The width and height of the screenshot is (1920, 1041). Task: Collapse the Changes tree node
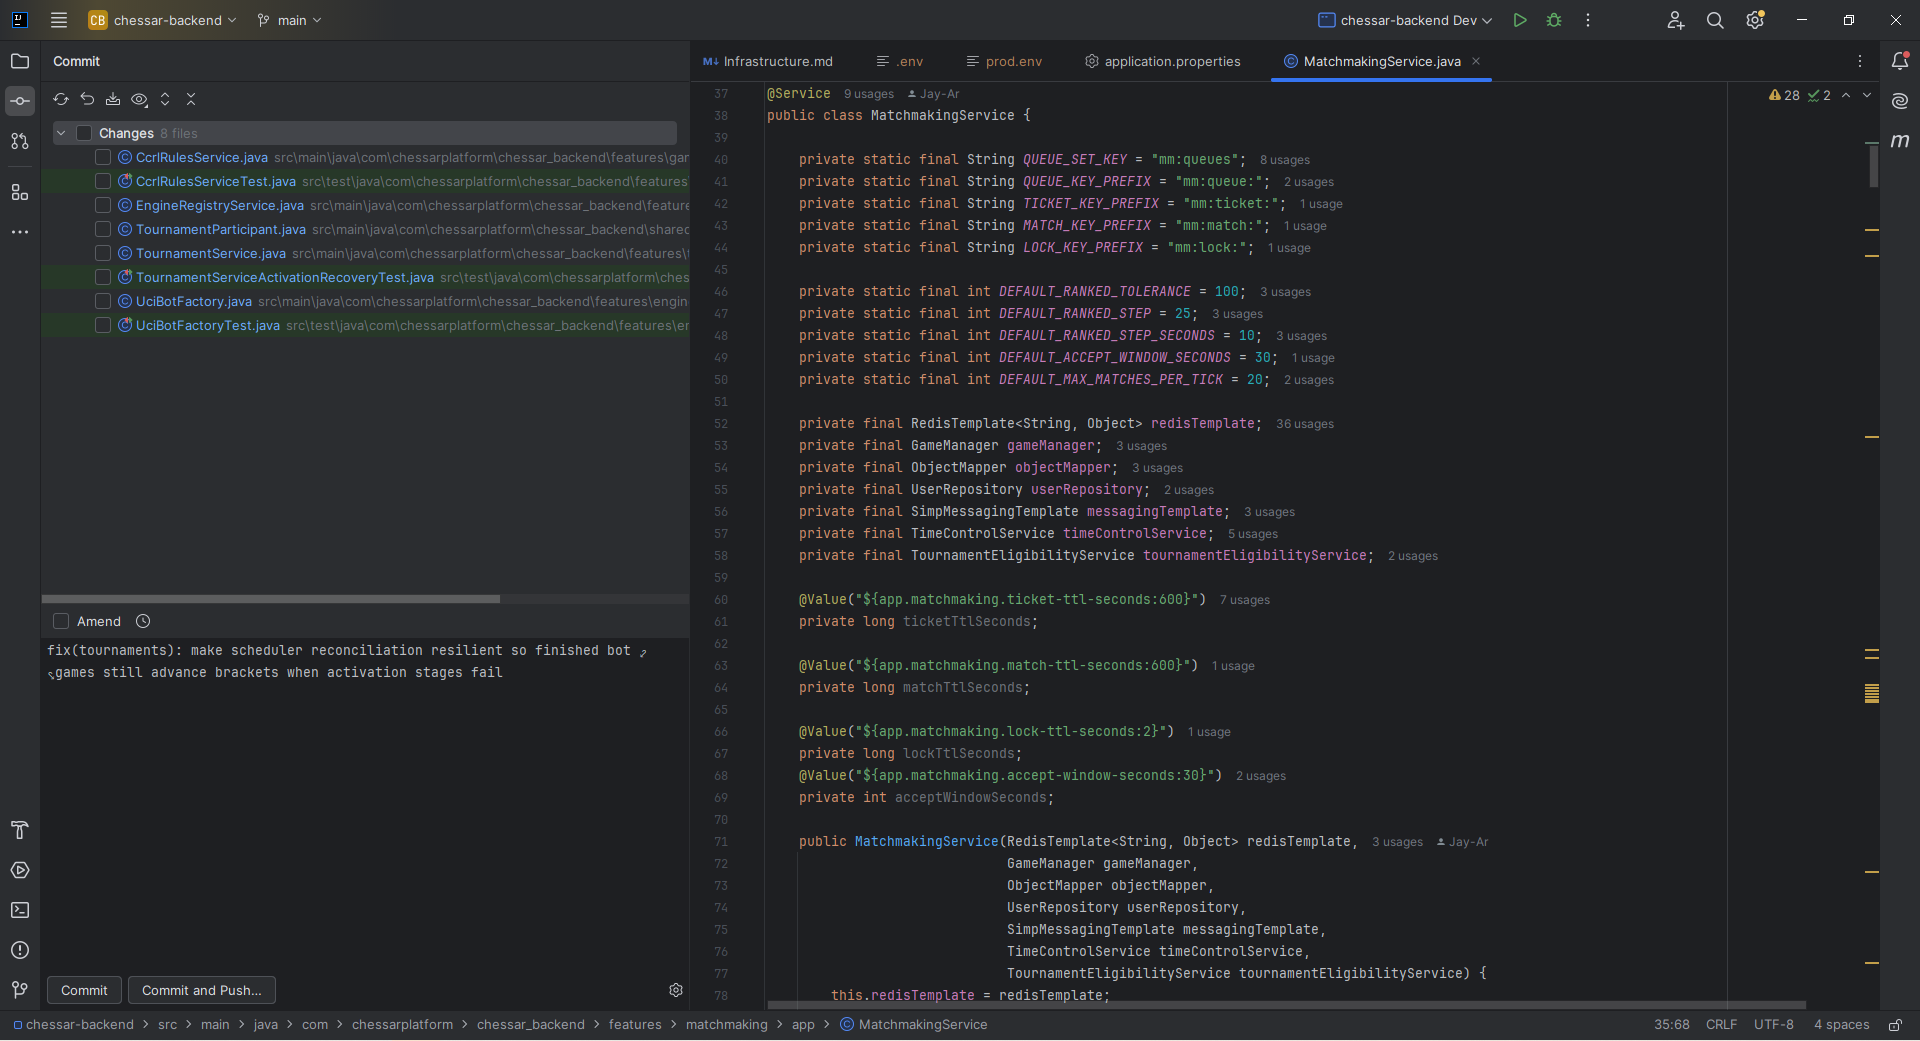point(61,133)
